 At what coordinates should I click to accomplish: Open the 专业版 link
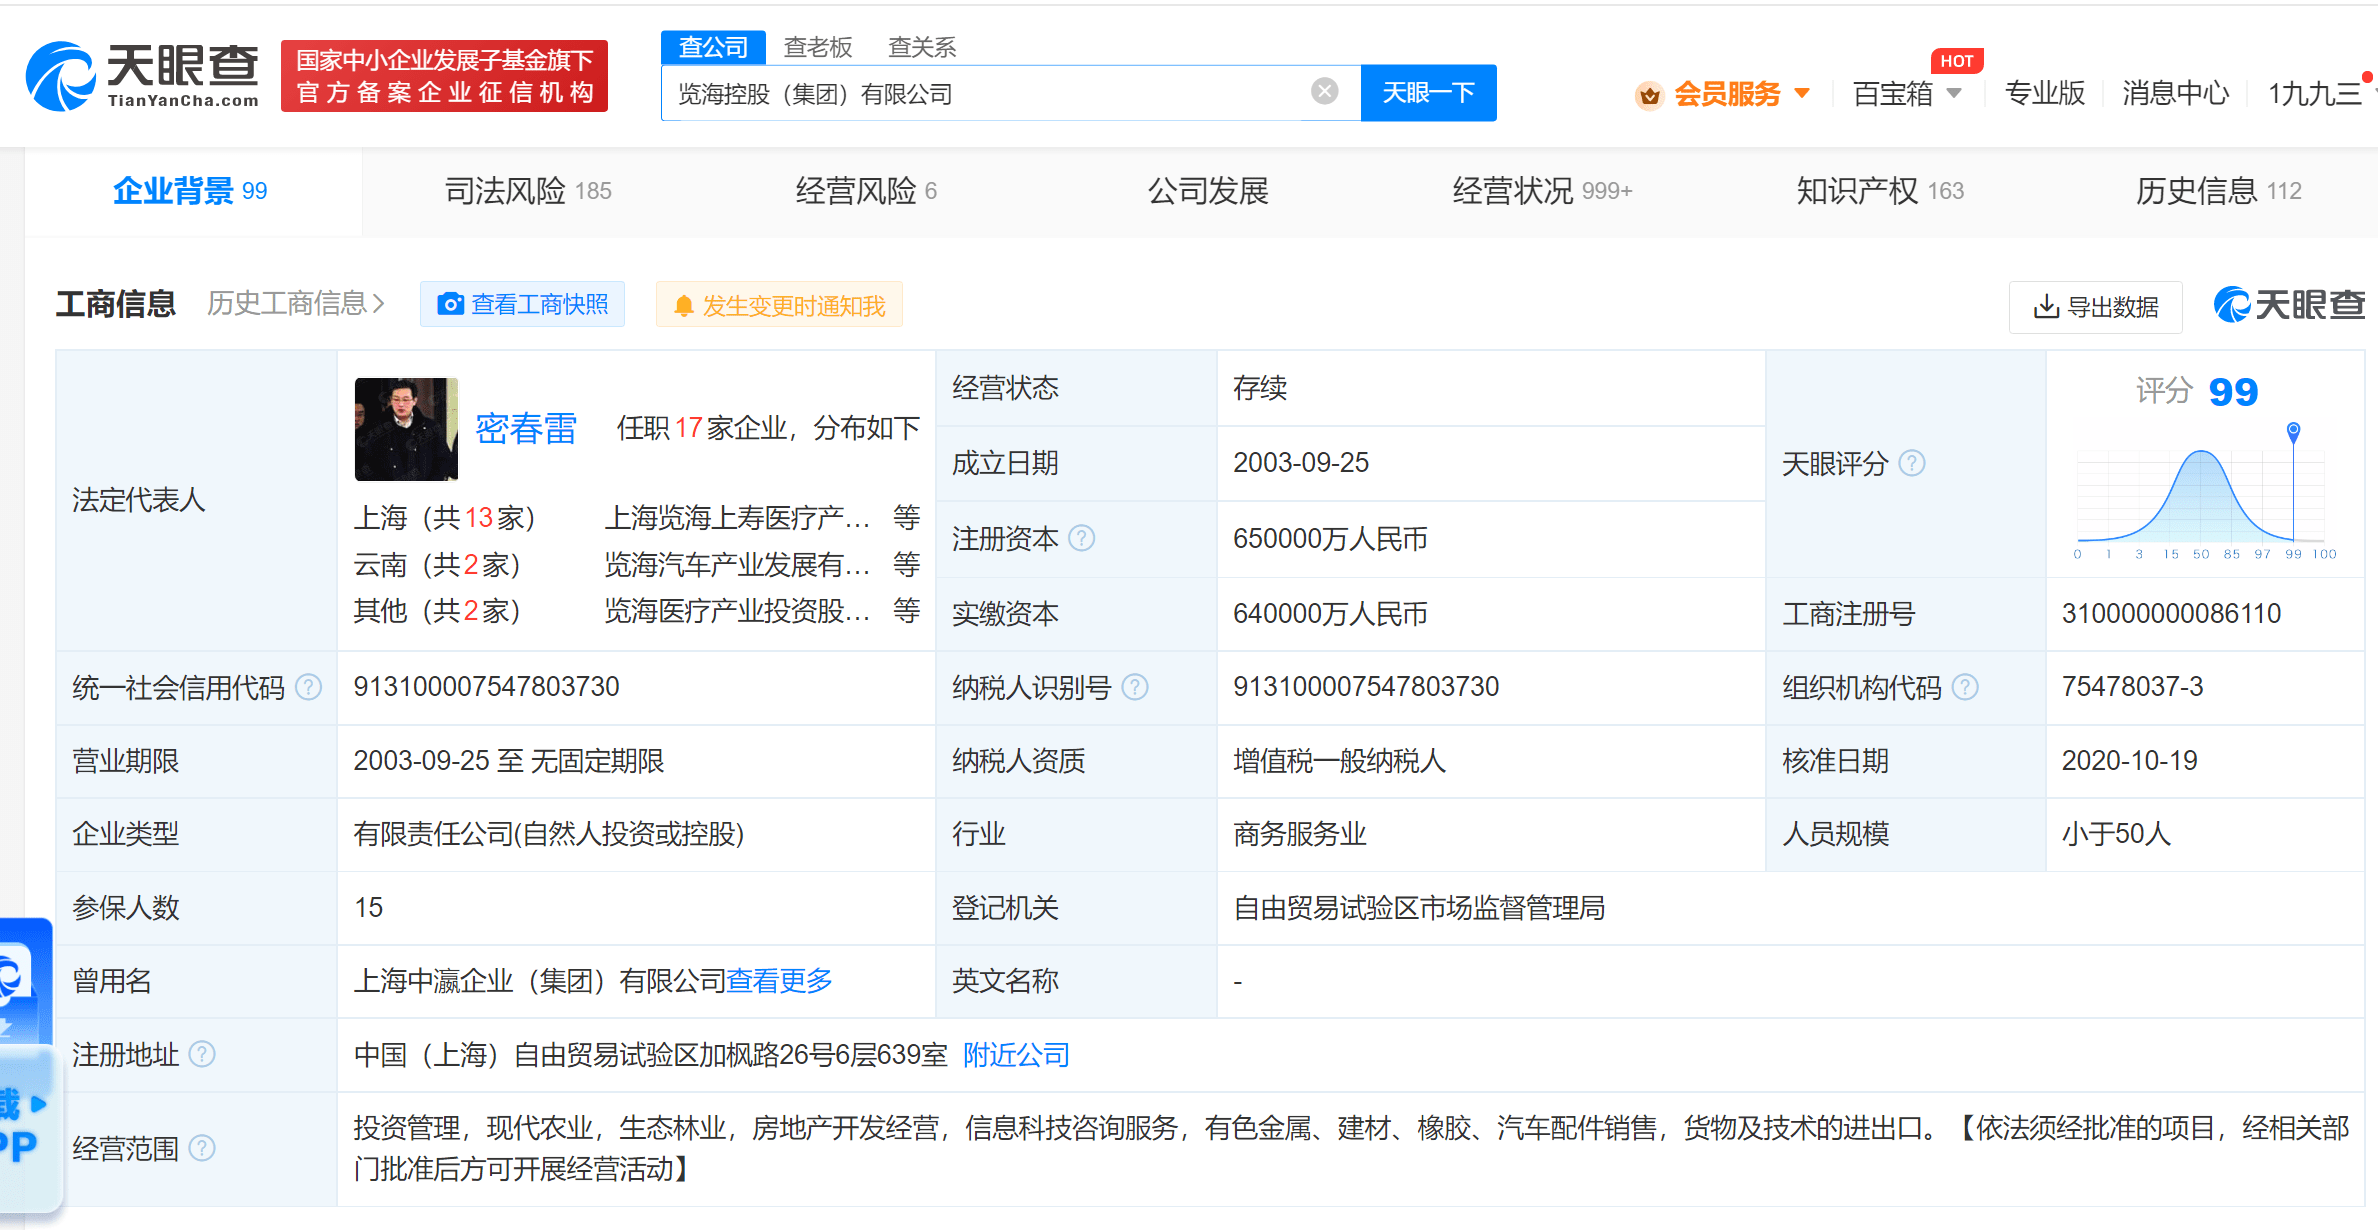[x=2044, y=93]
